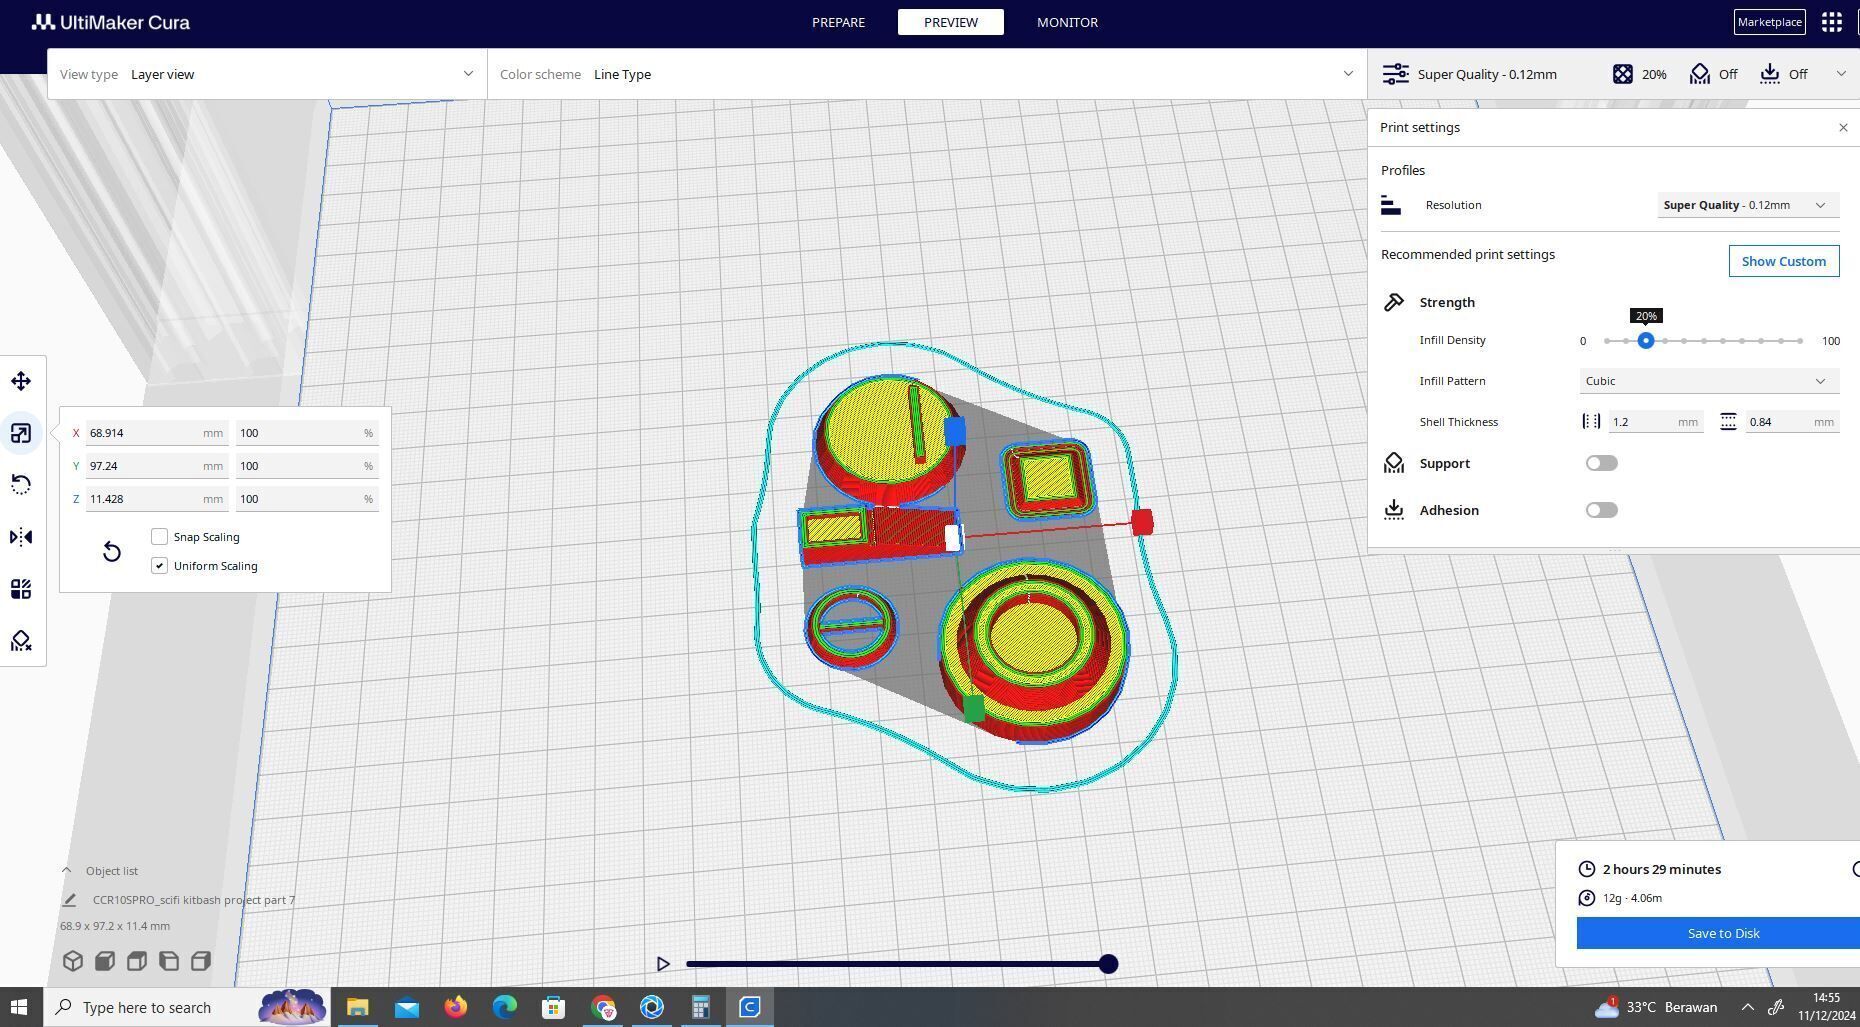Viewport: 1860px width, 1027px height.
Task: Switch to the MONITOR tab
Action: click(1067, 22)
